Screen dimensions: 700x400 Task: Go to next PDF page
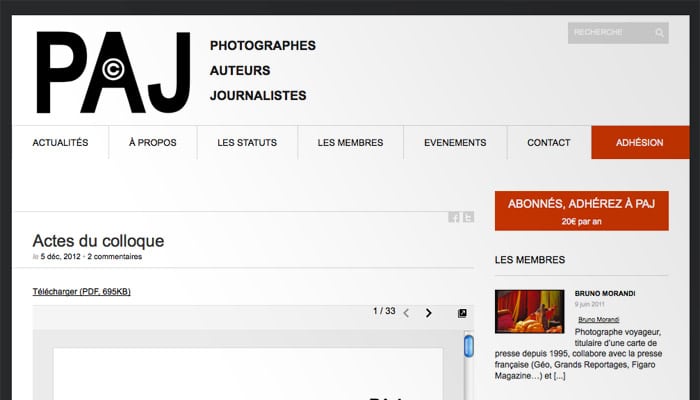click(x=429, y=313)
